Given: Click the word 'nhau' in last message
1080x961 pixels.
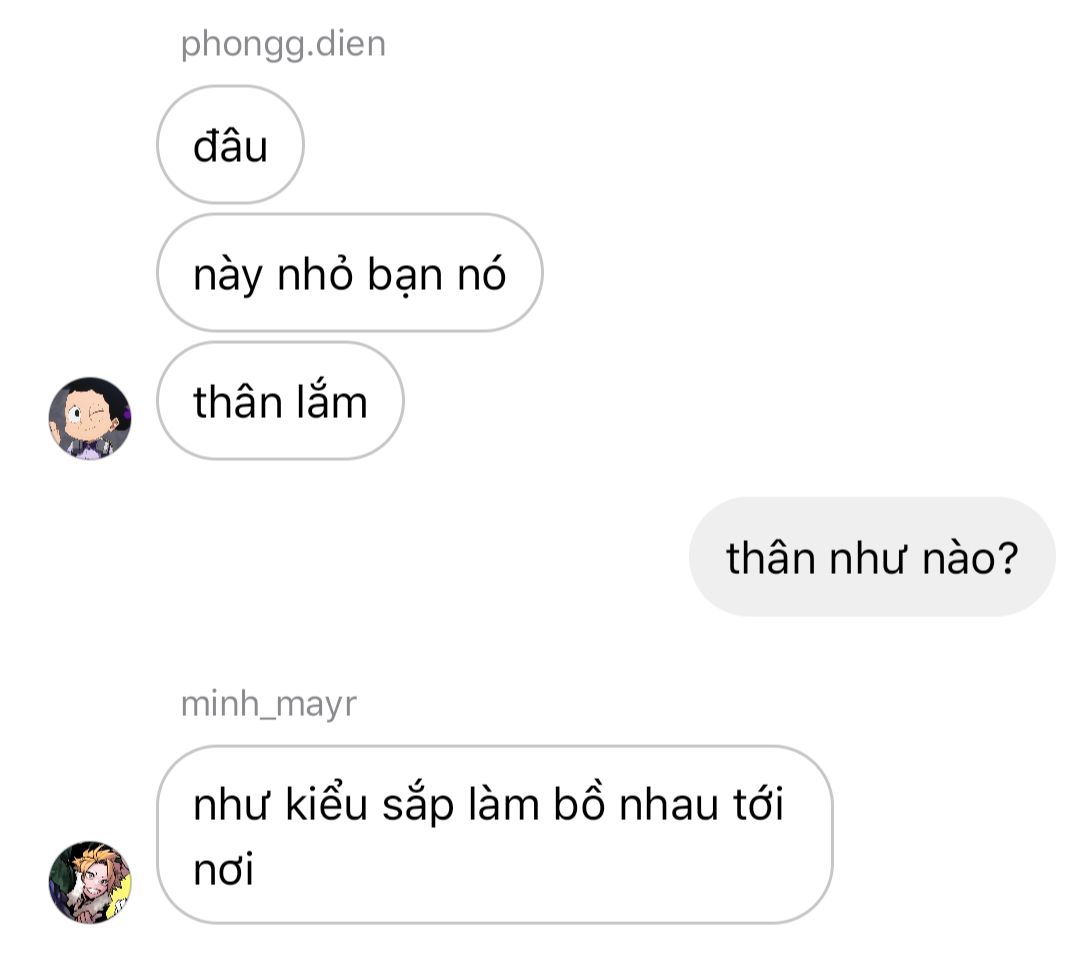Looking at the screenshot, I should pyautogui.click(x=668, y=805).
